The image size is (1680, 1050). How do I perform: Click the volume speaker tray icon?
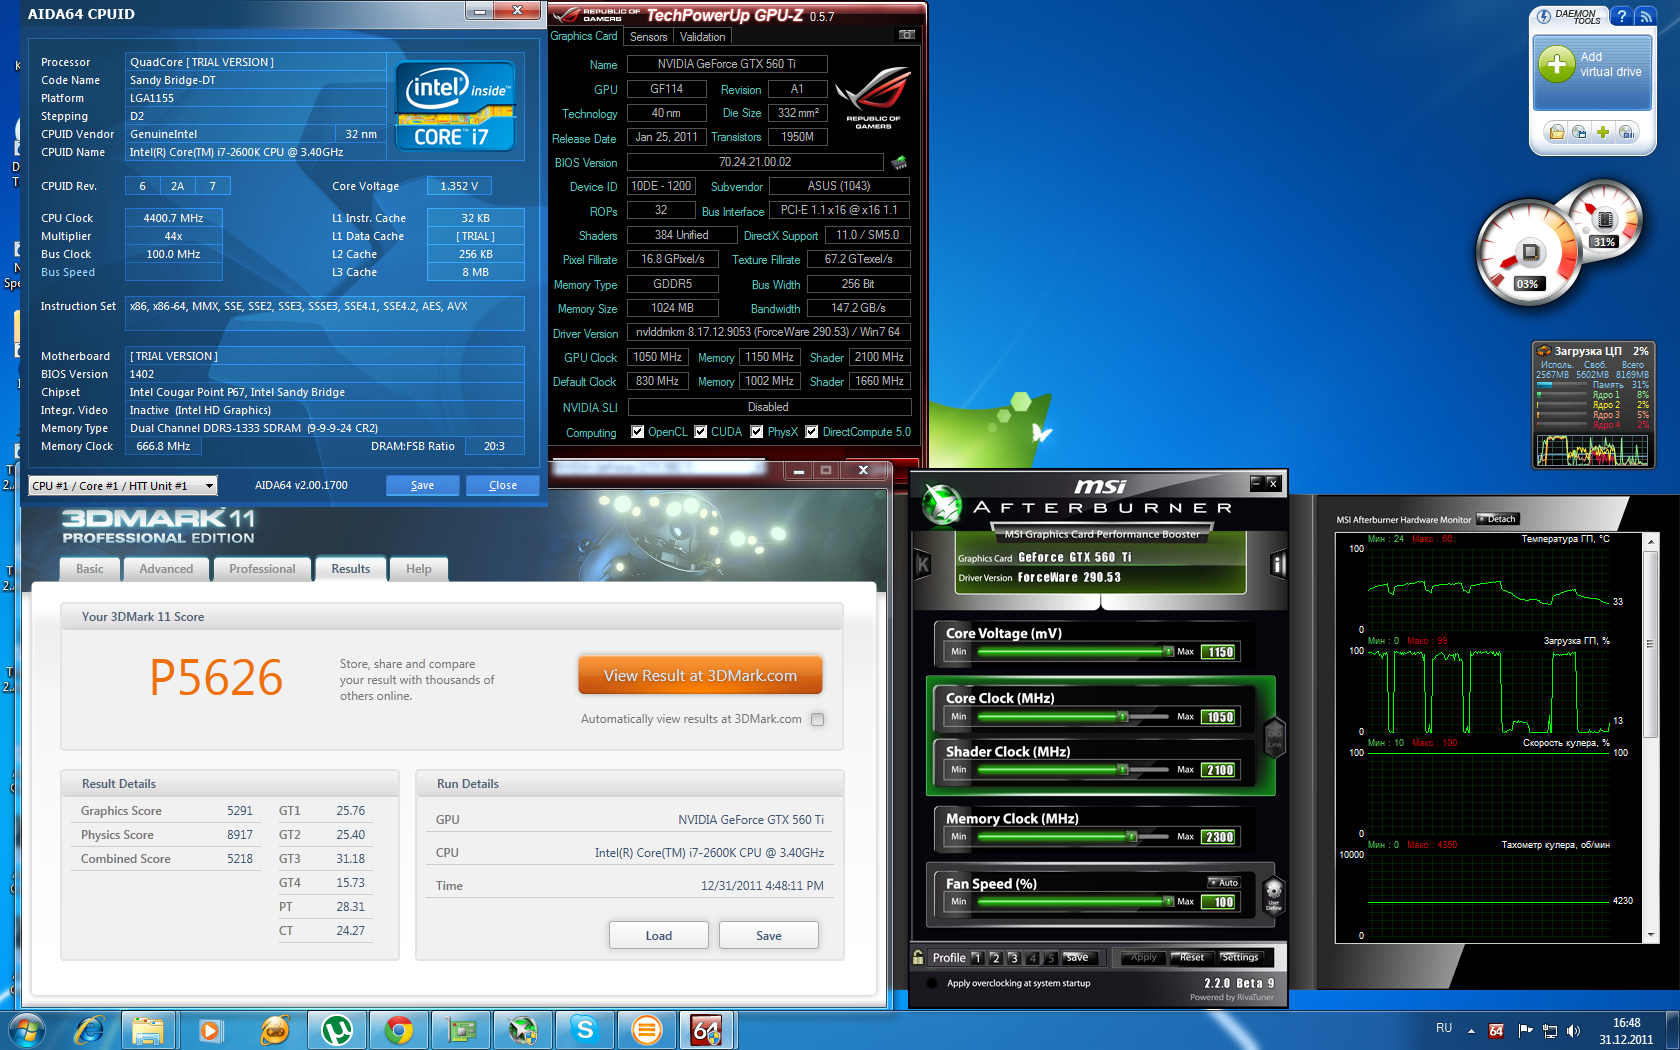[1574, 1031]
